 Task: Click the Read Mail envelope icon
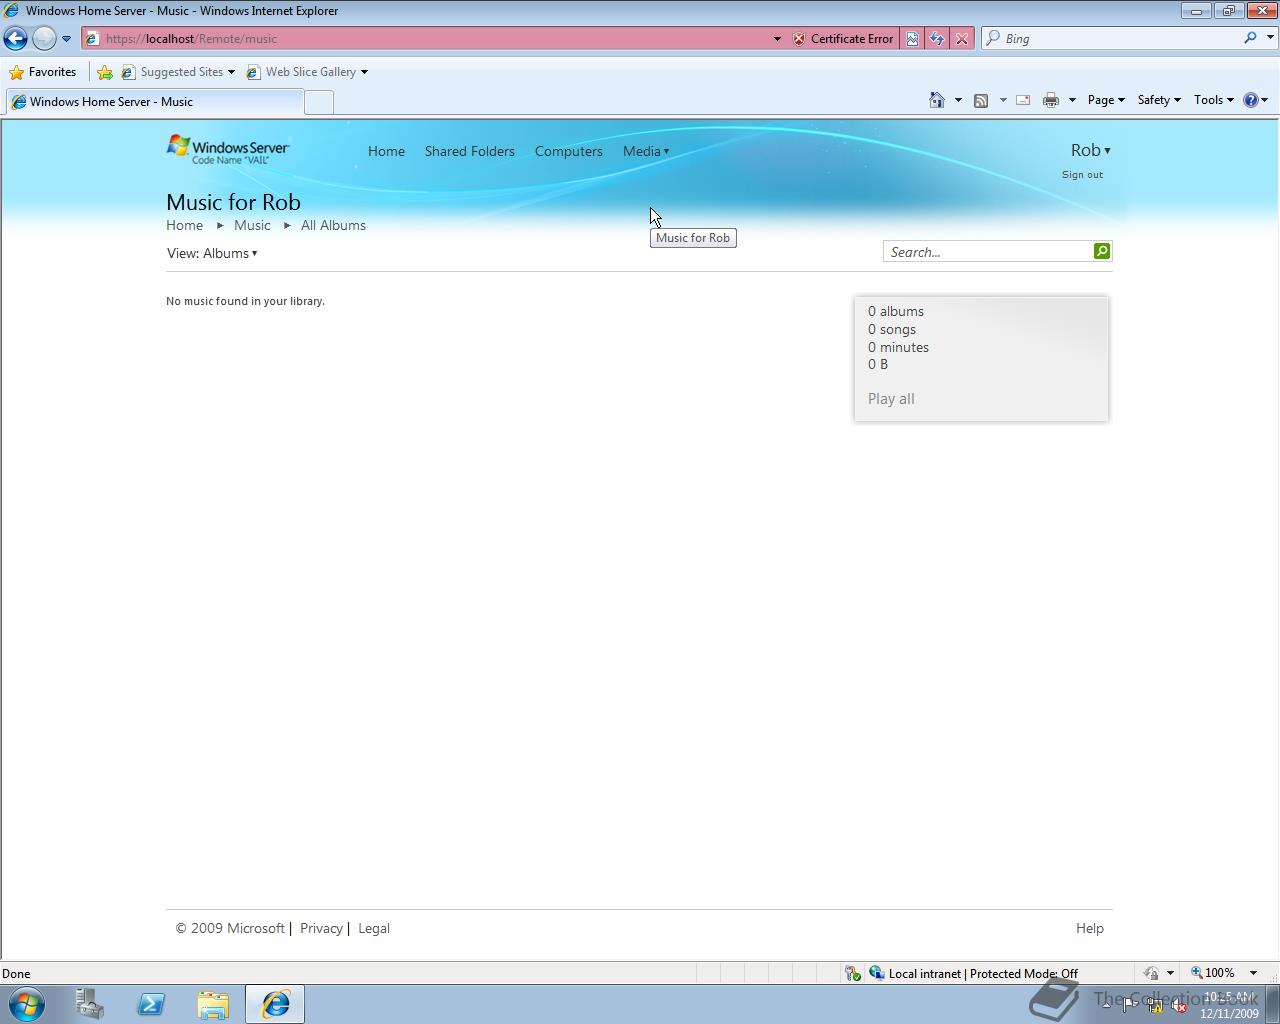(x=1023, y=100)
